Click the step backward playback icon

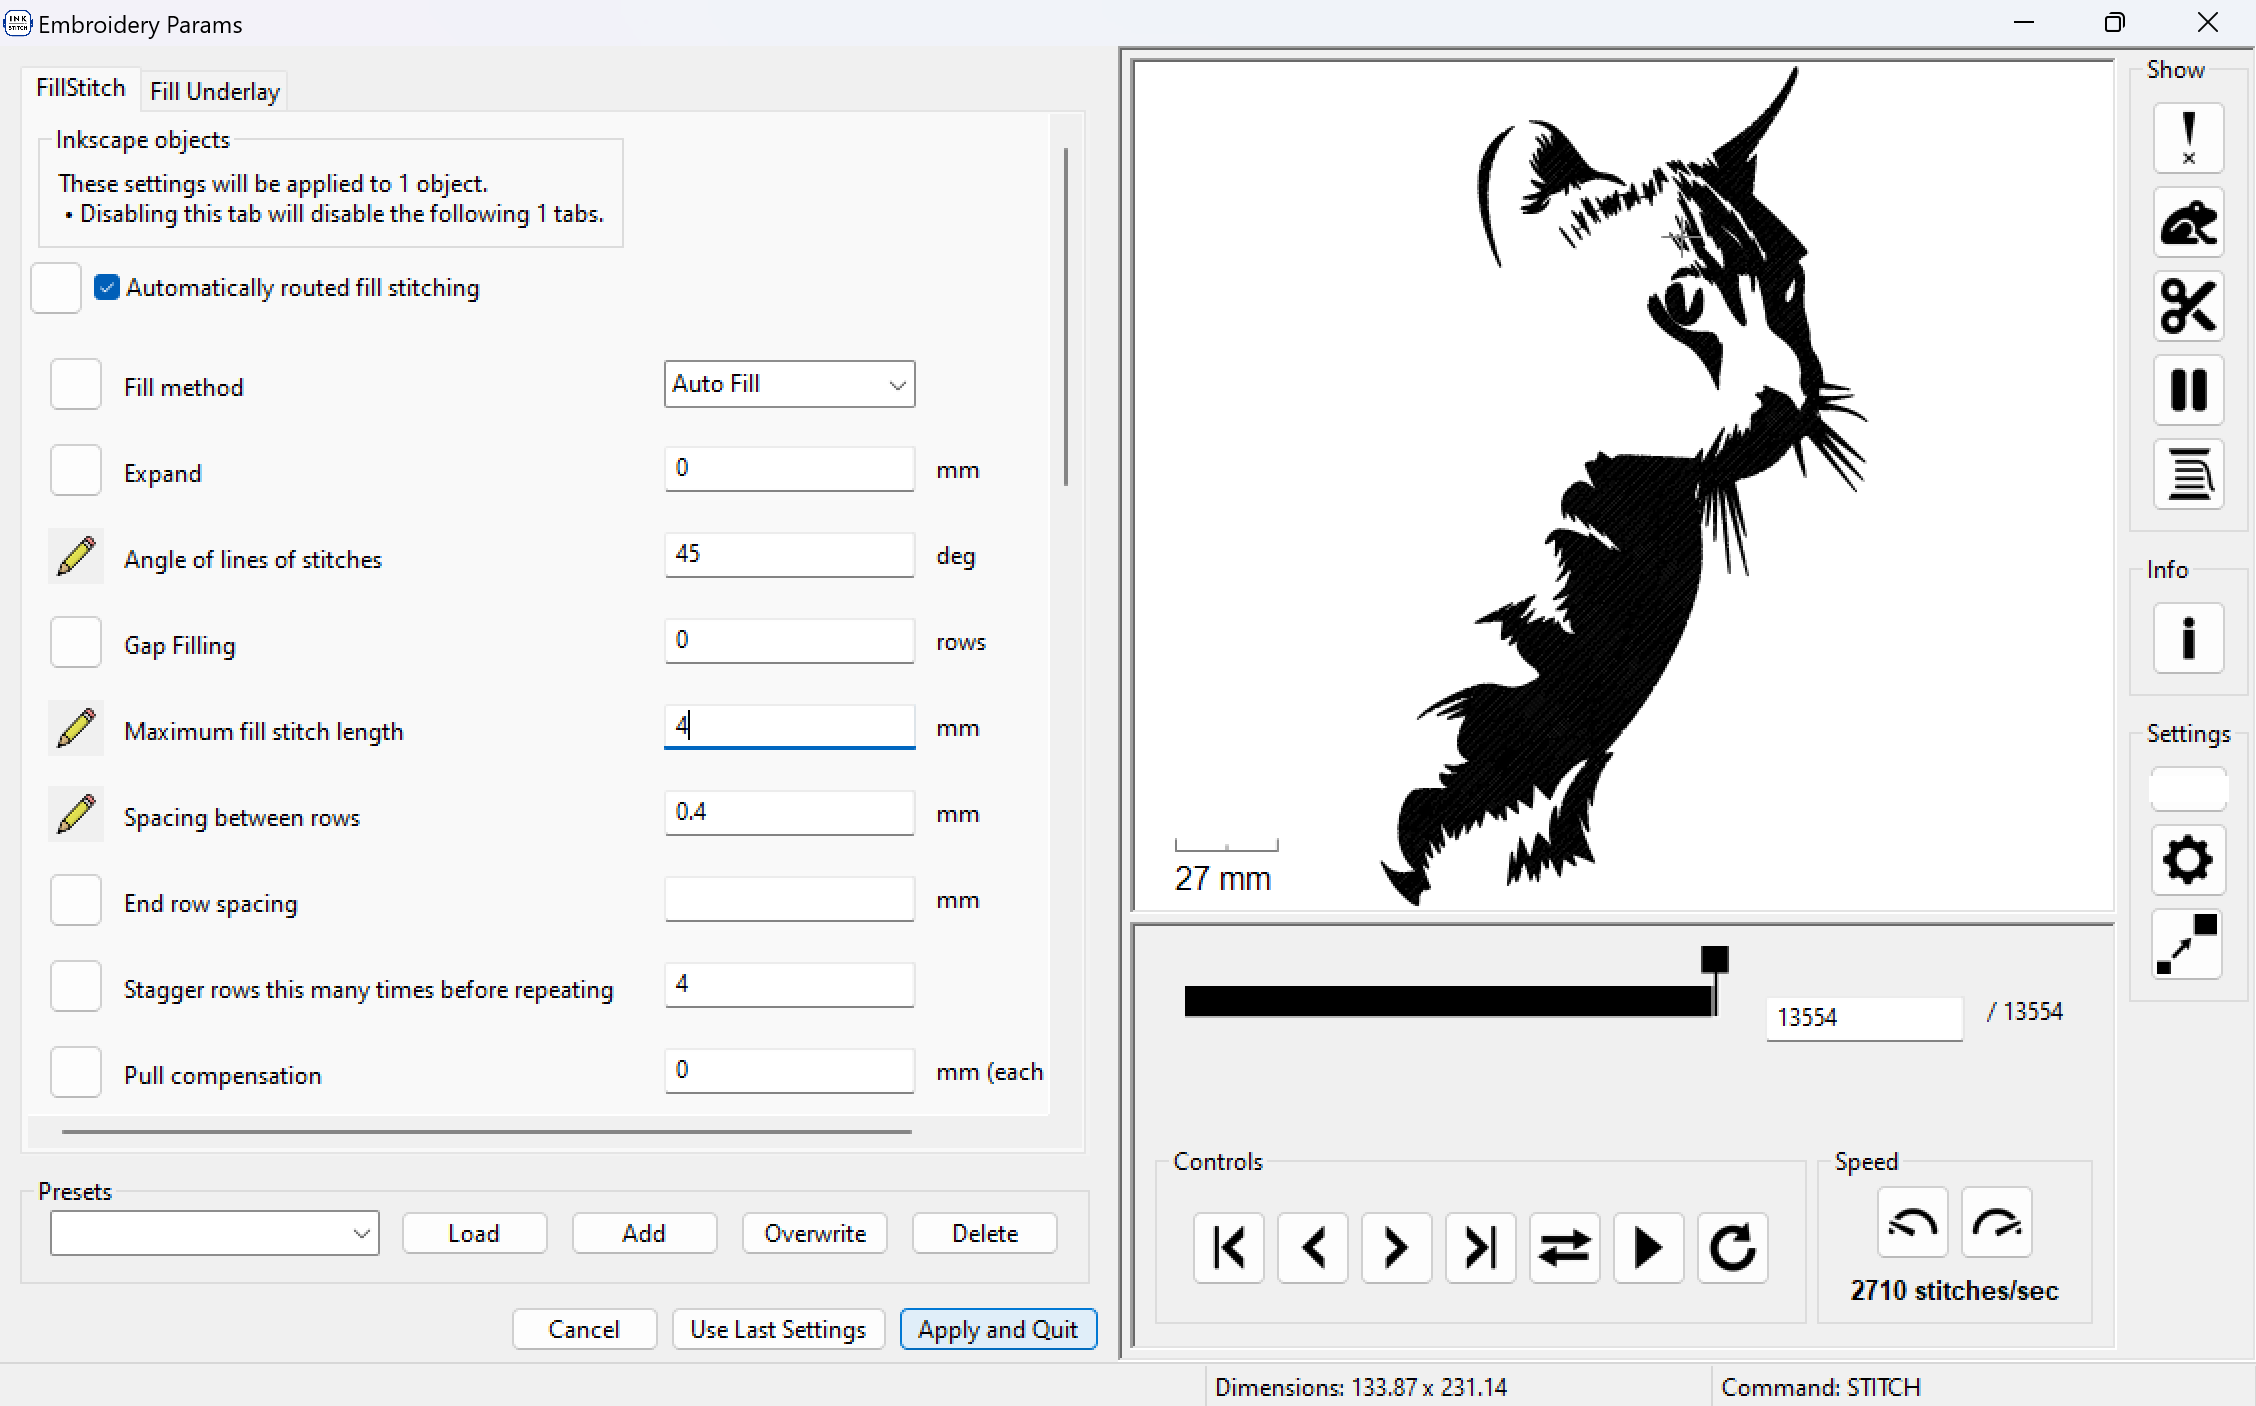click(1313, 1247)
